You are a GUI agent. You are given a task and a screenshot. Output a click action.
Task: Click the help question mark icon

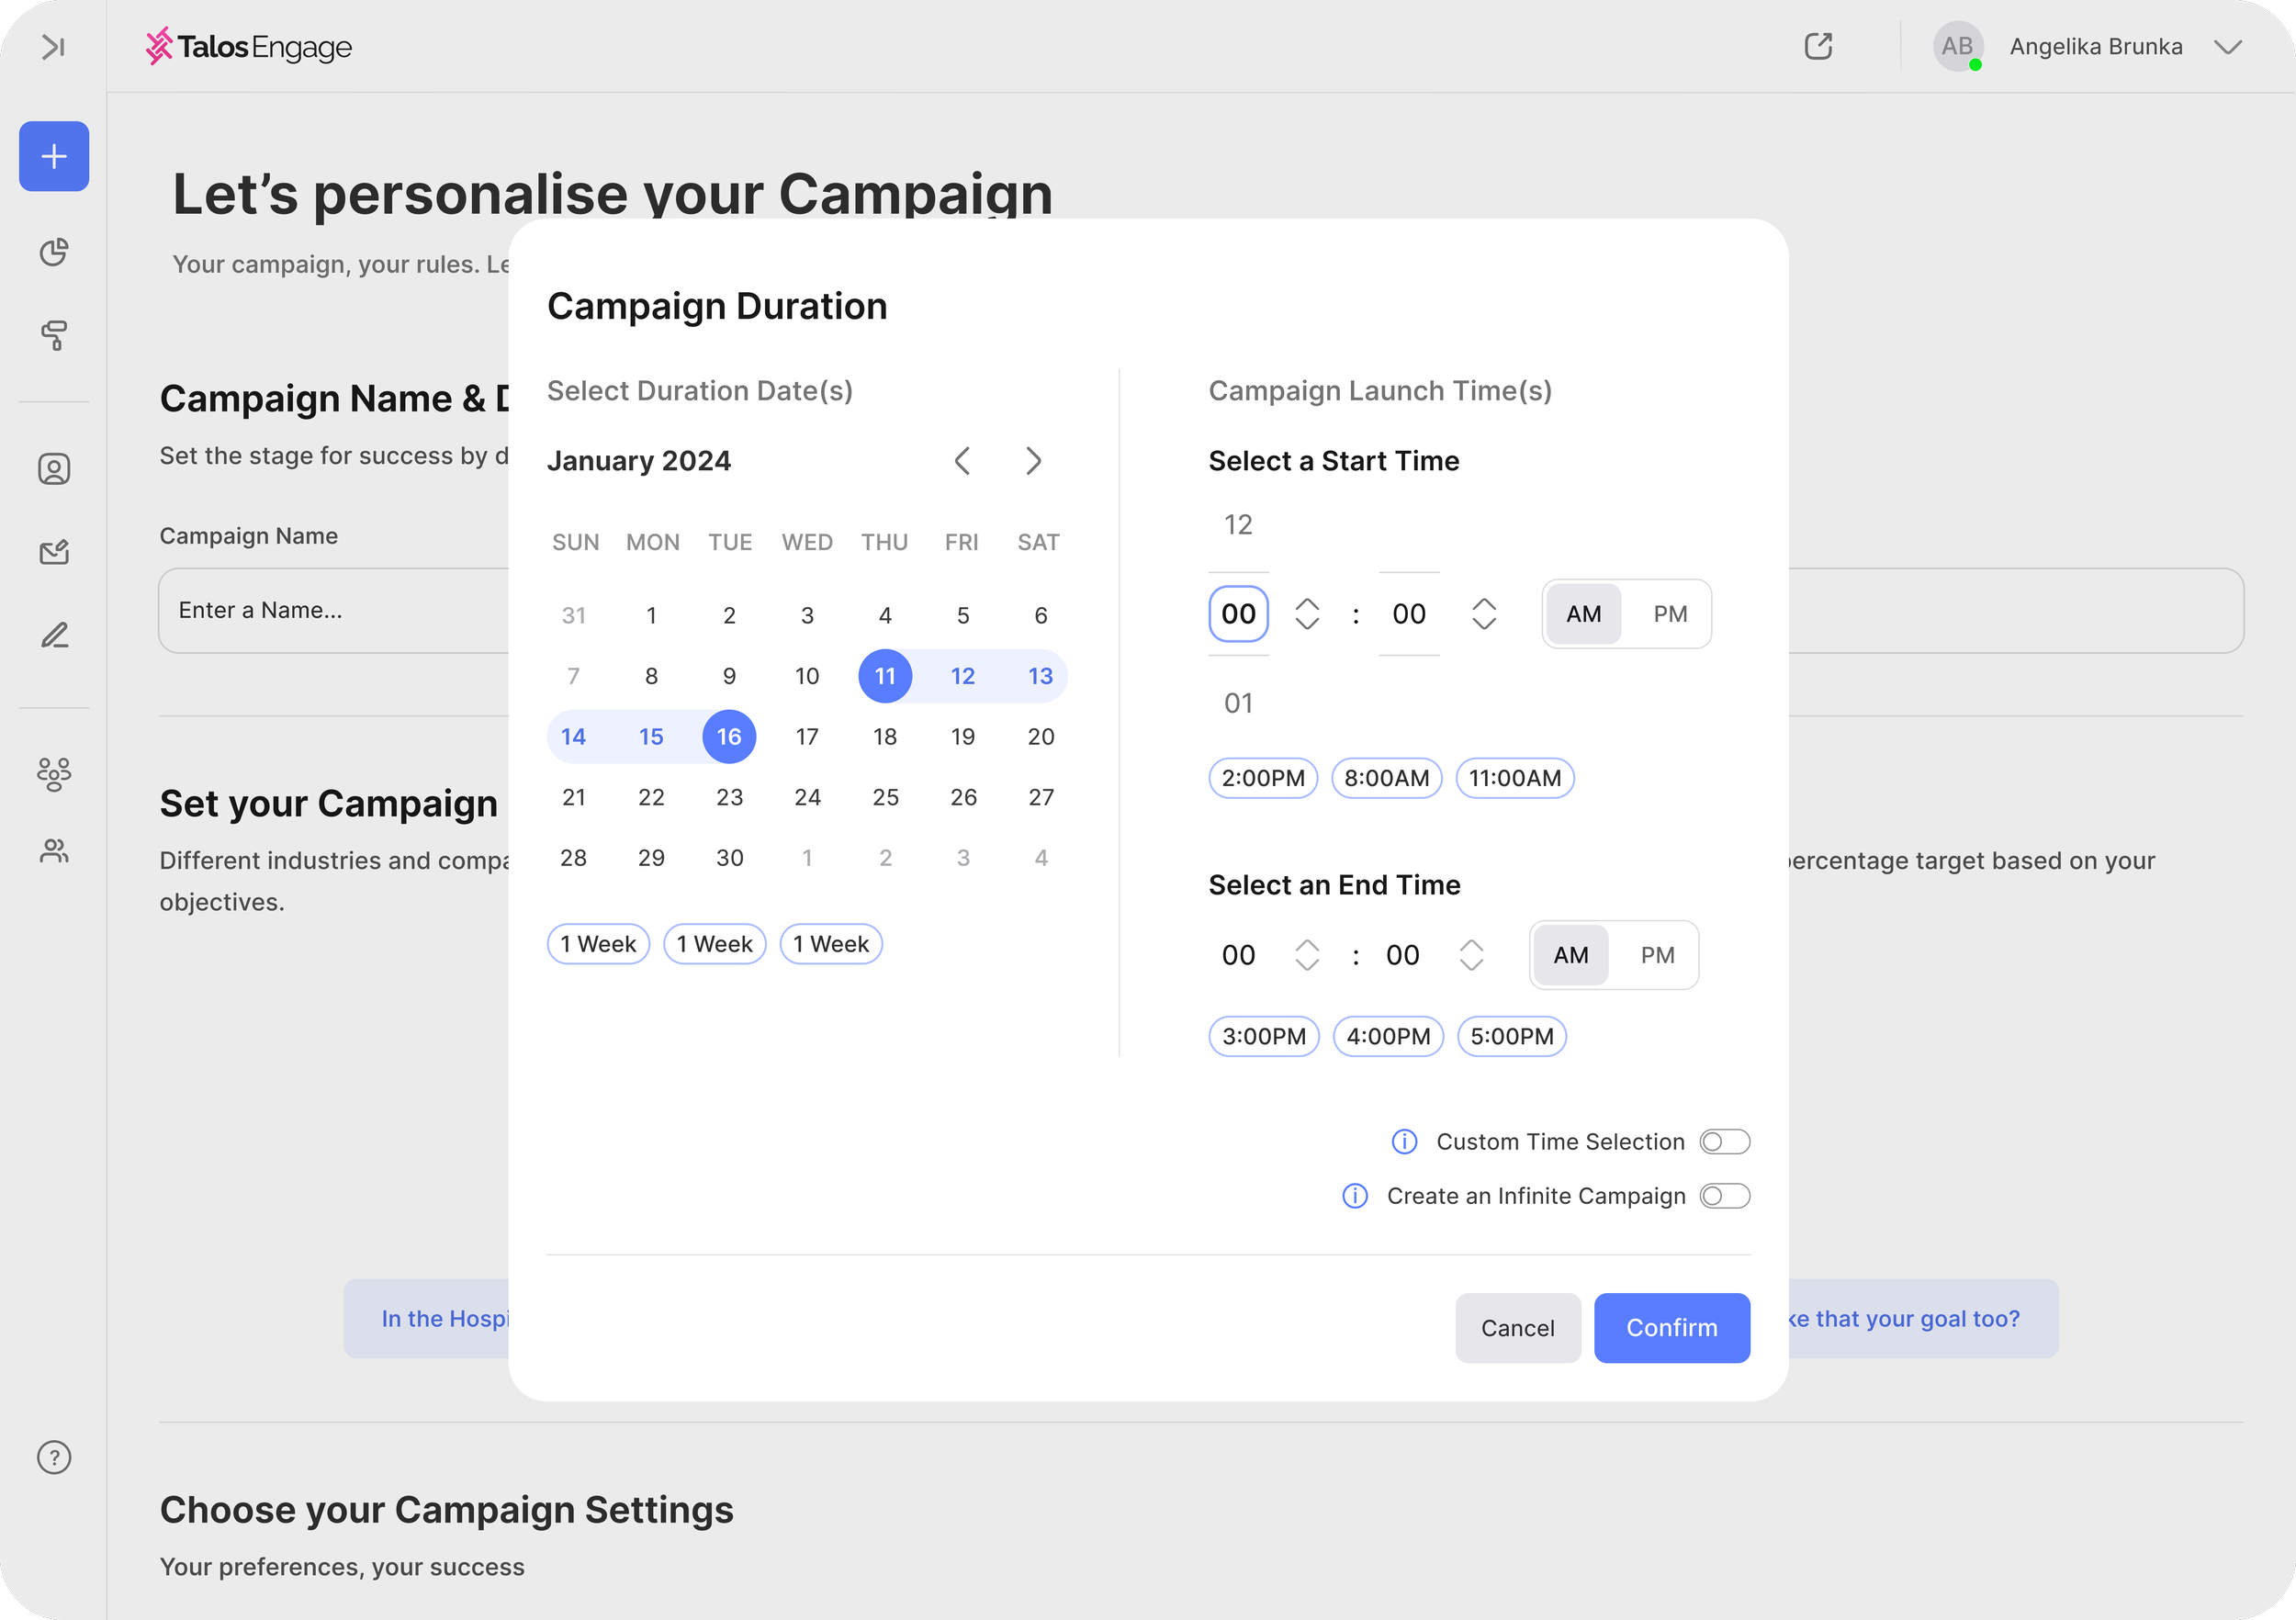point(54,1457)
